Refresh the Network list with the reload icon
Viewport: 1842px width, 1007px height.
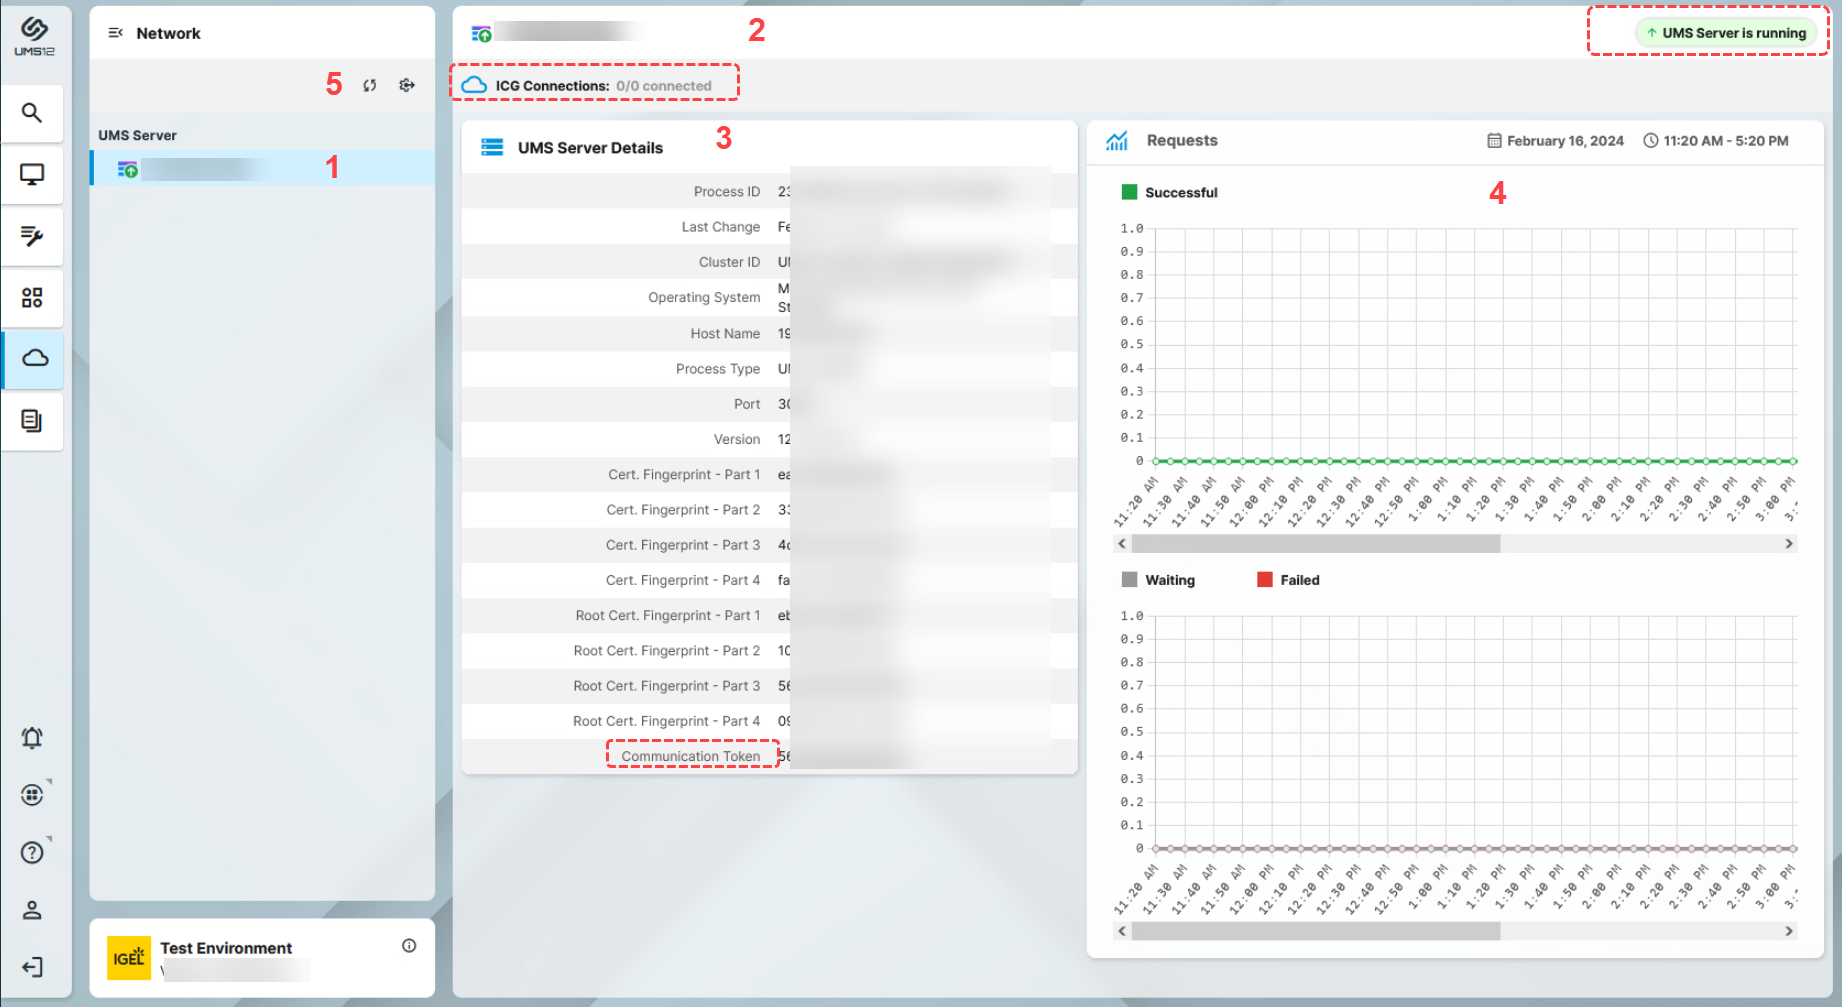pos(369,85)
